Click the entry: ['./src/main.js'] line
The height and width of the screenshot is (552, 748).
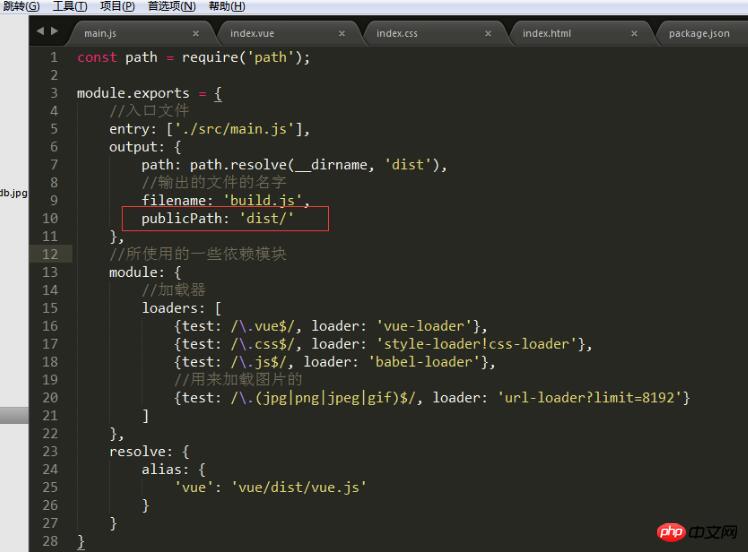209,129
